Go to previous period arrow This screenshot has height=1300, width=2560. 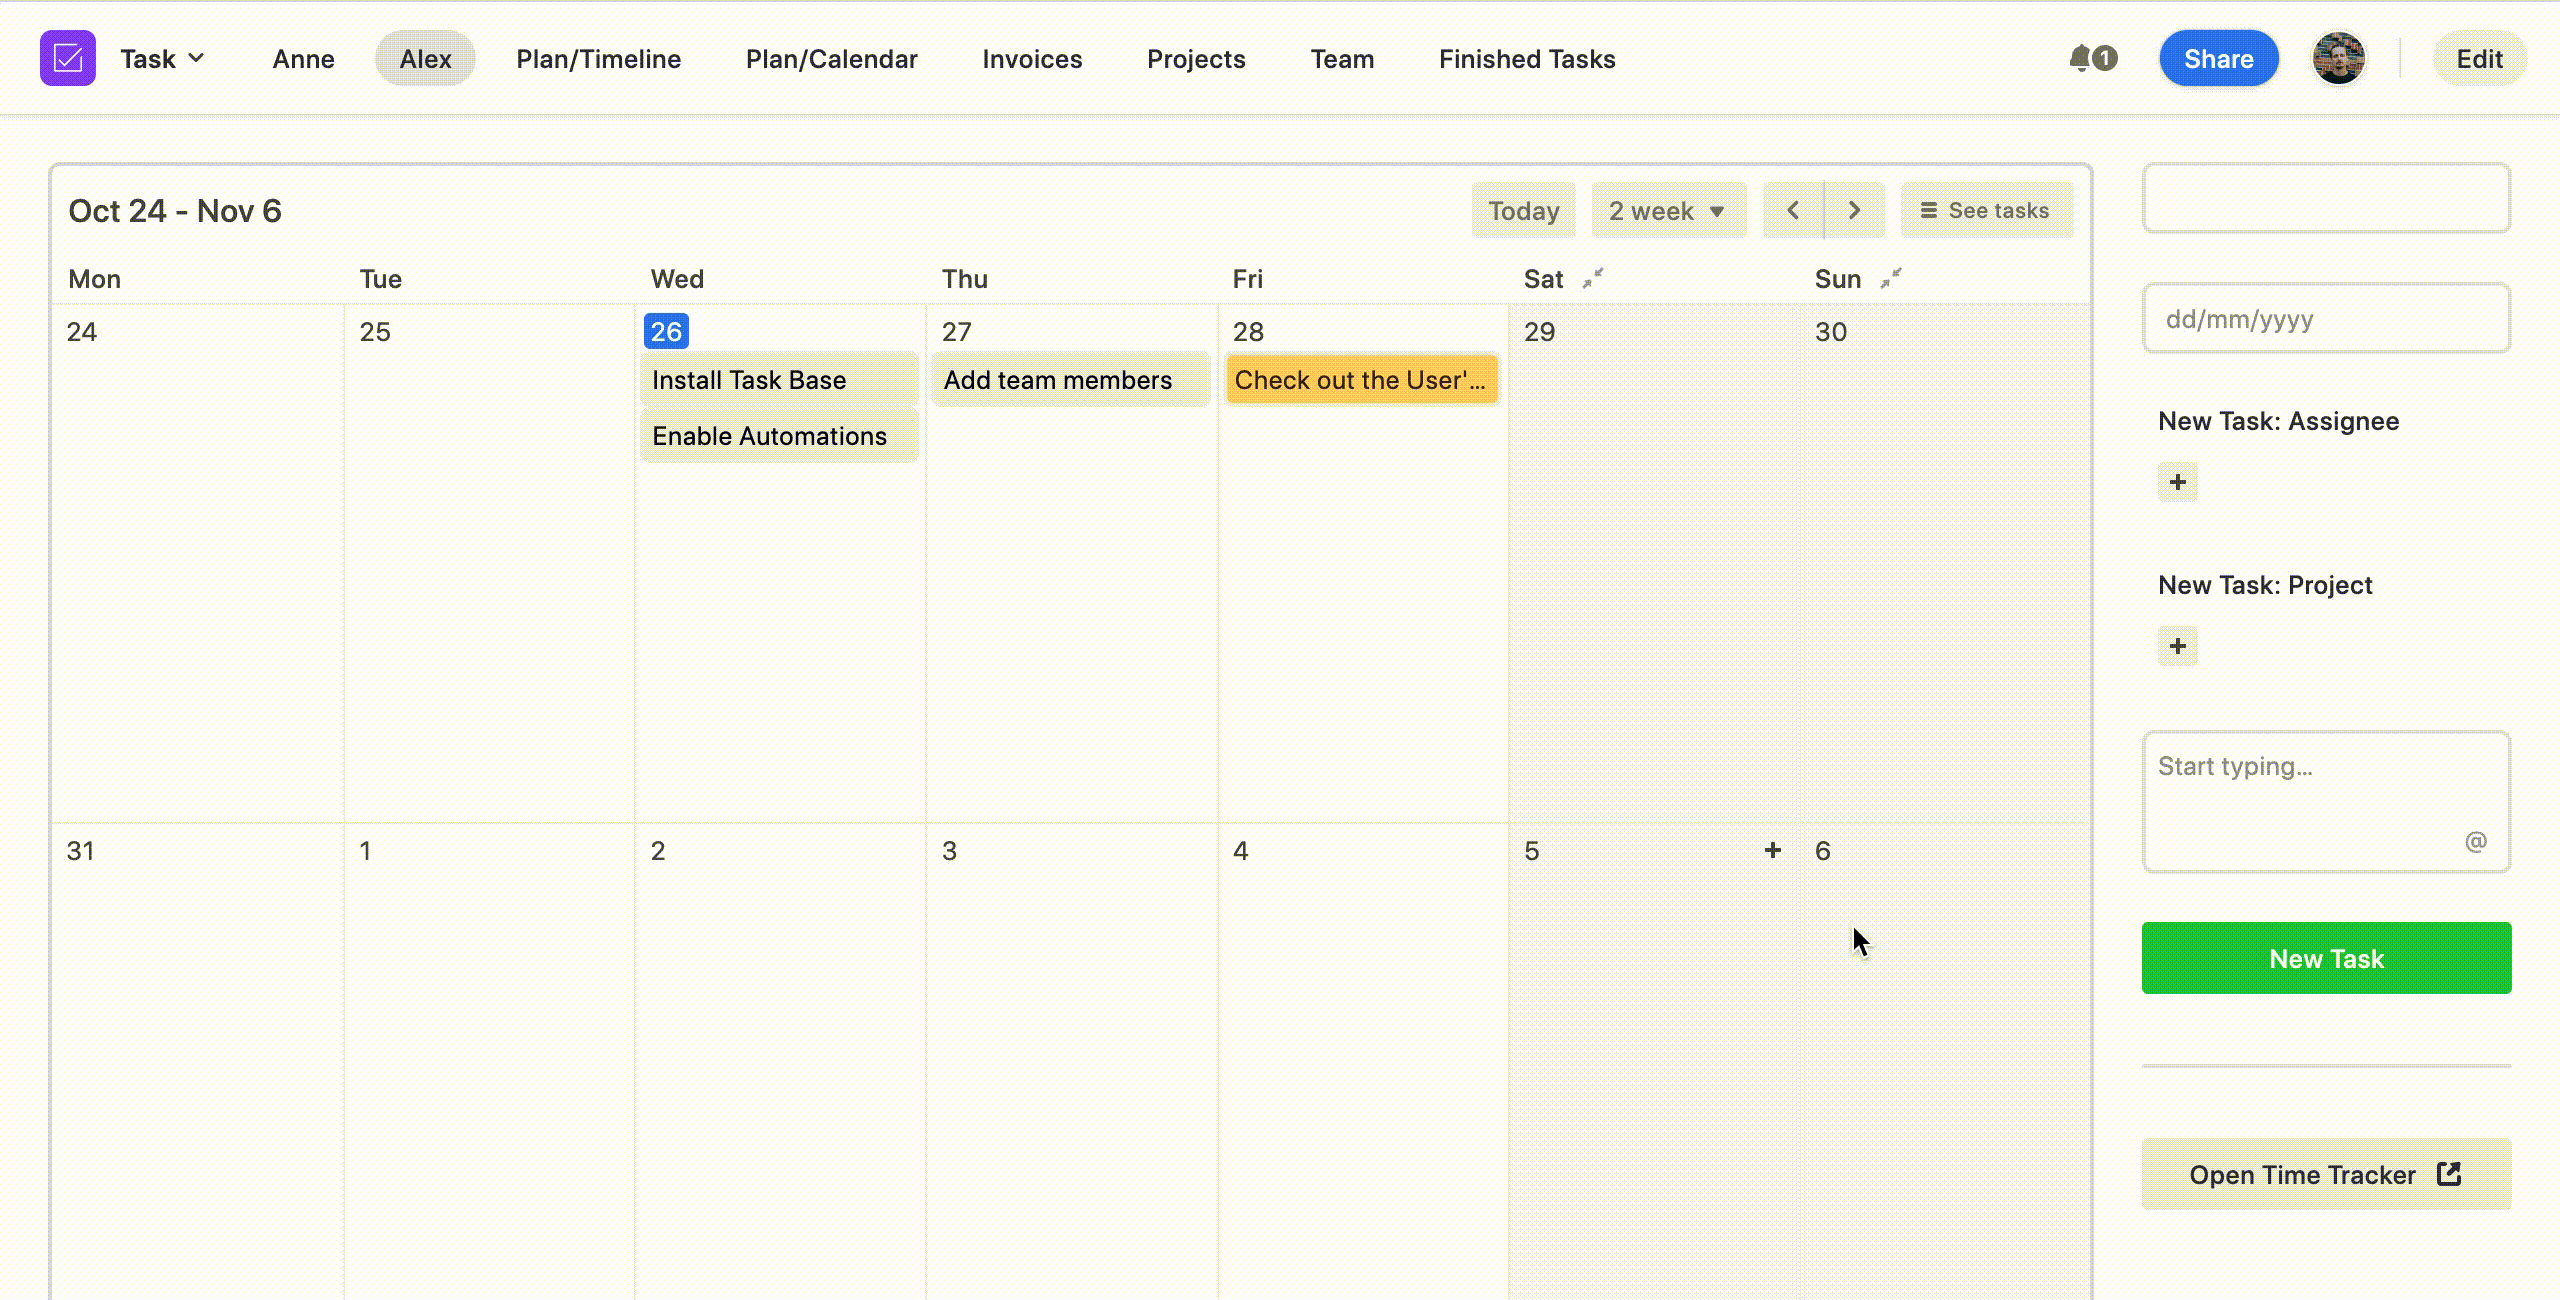[1793, 210]
